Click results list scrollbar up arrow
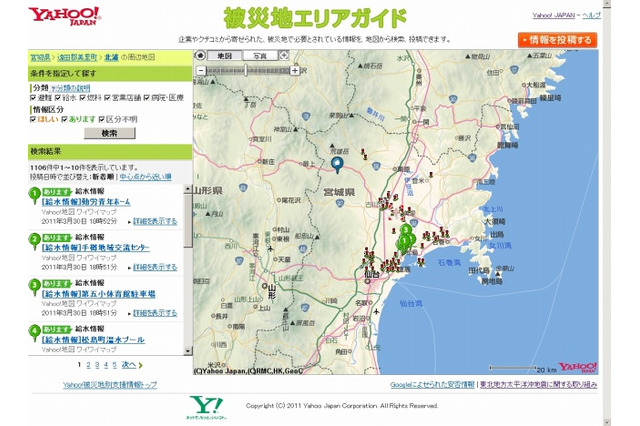The width and height of the screenshot is (640, 426). coord(188,189)
